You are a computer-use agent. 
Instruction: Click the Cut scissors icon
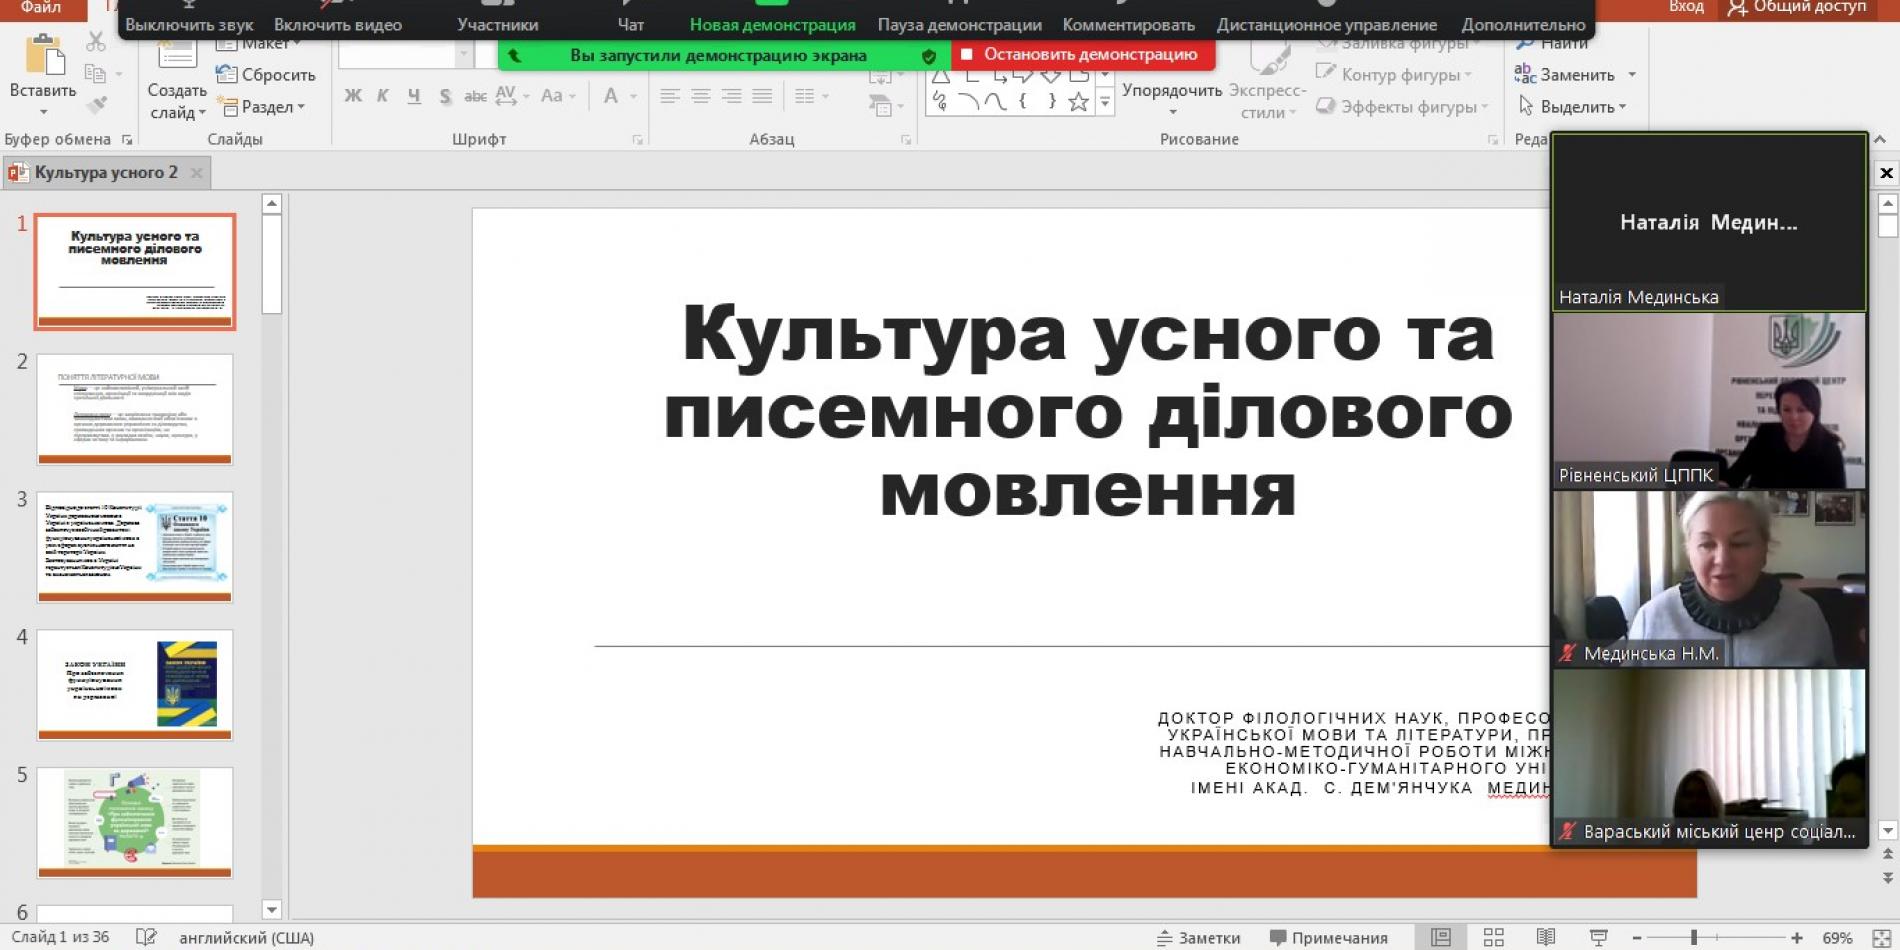click(x=96, y=41)
